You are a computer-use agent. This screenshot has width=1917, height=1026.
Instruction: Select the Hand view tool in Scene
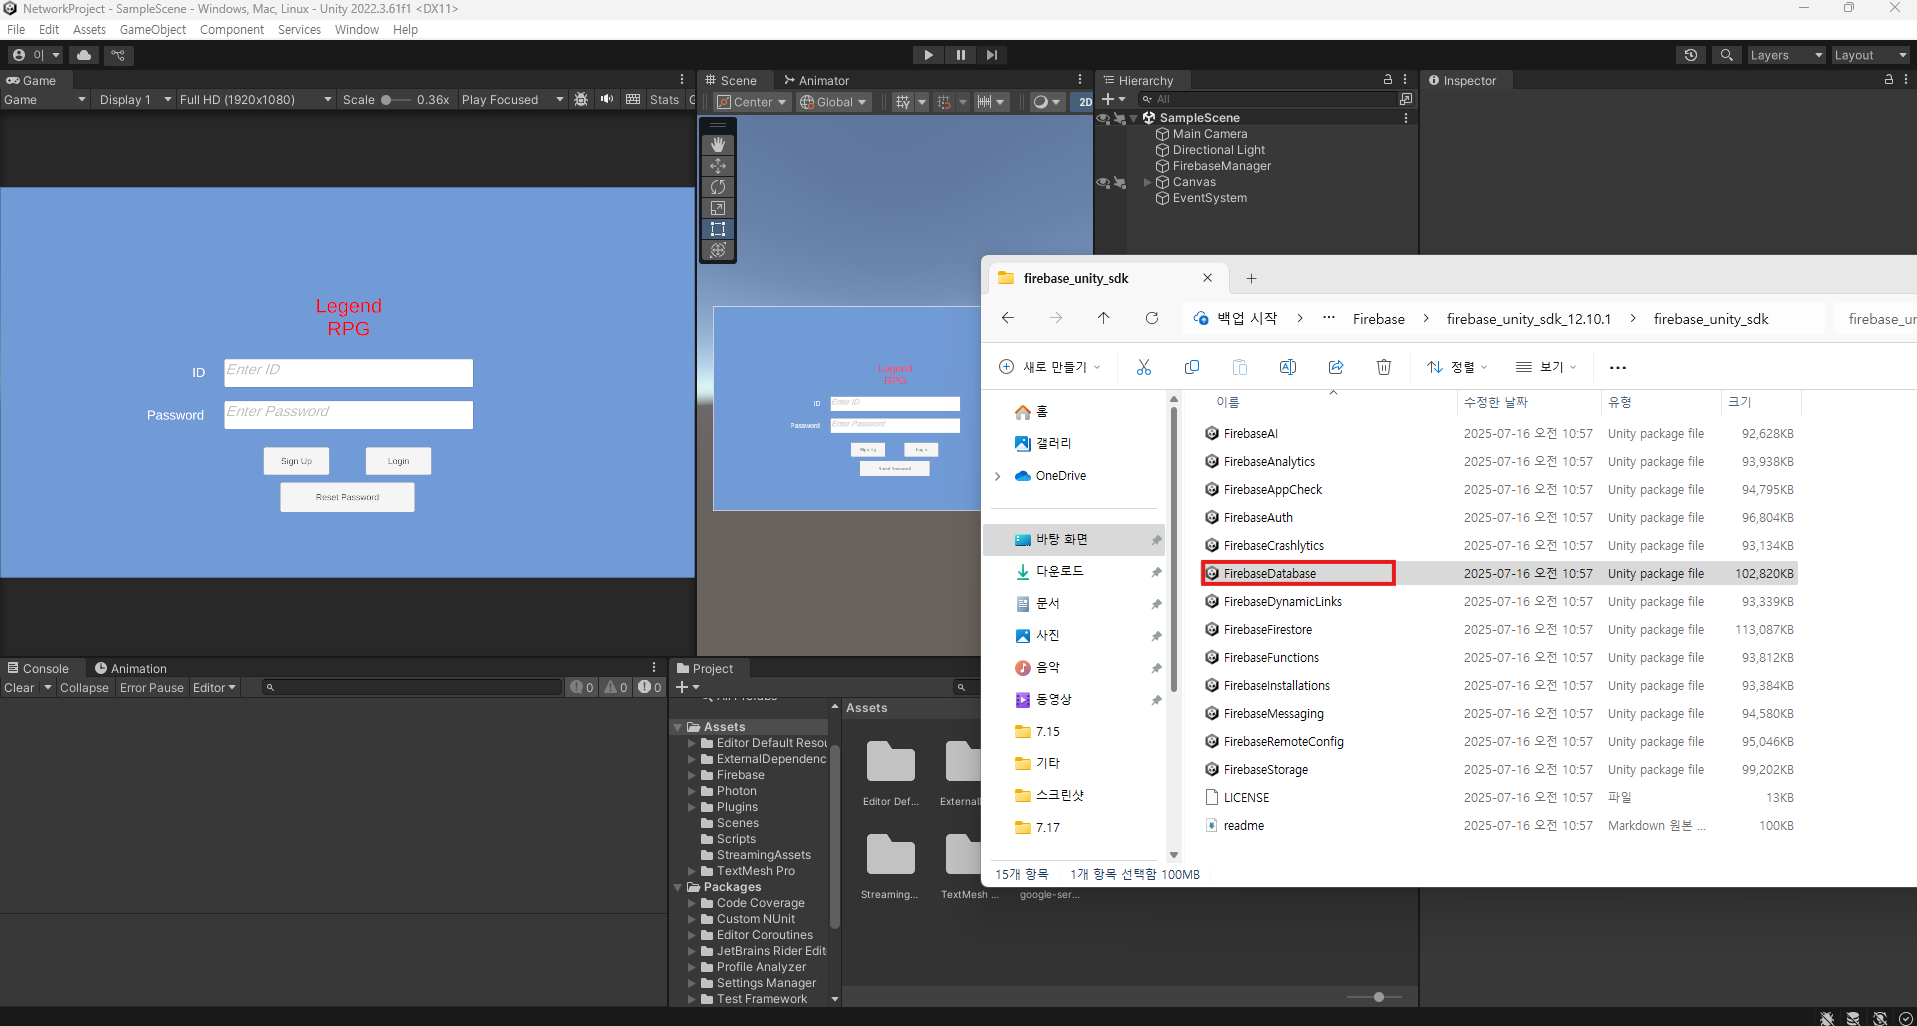[718, 145]
